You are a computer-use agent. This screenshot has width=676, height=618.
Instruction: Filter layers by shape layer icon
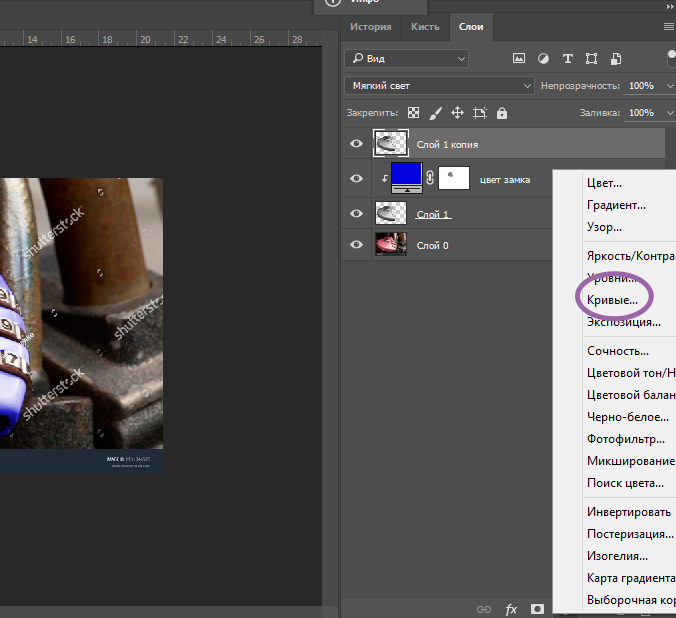tap(592, 59)
